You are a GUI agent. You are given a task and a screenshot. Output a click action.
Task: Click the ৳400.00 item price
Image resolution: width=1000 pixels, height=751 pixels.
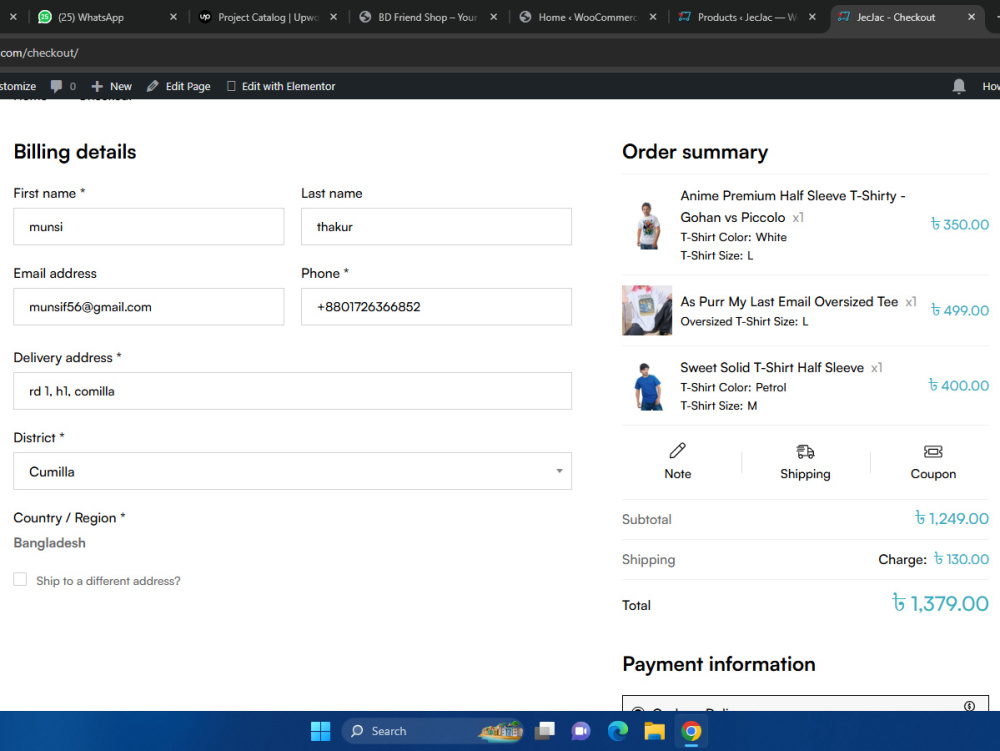coord(959,385)
